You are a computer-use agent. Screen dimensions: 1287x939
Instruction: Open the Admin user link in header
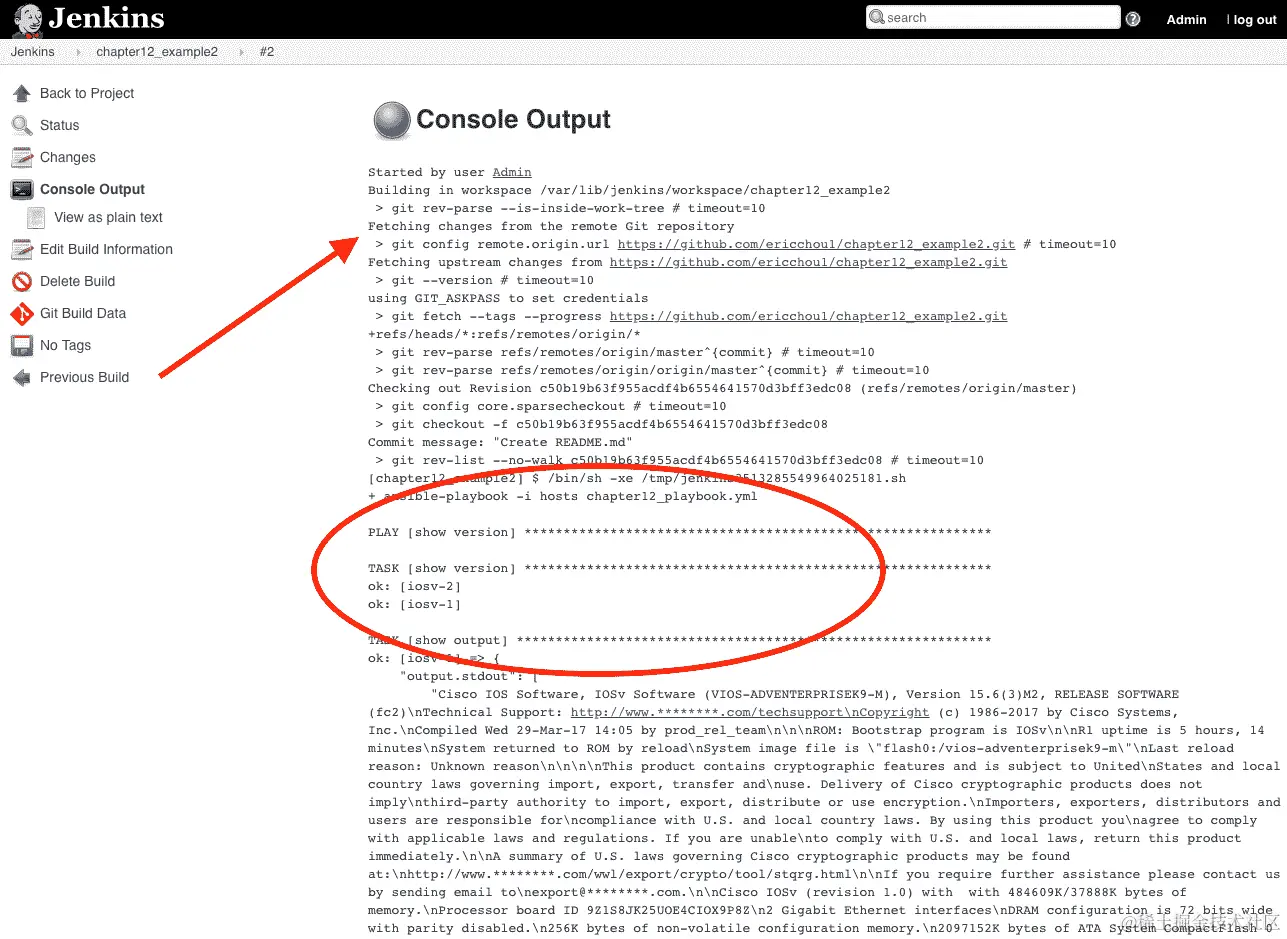click(1186, 20)
